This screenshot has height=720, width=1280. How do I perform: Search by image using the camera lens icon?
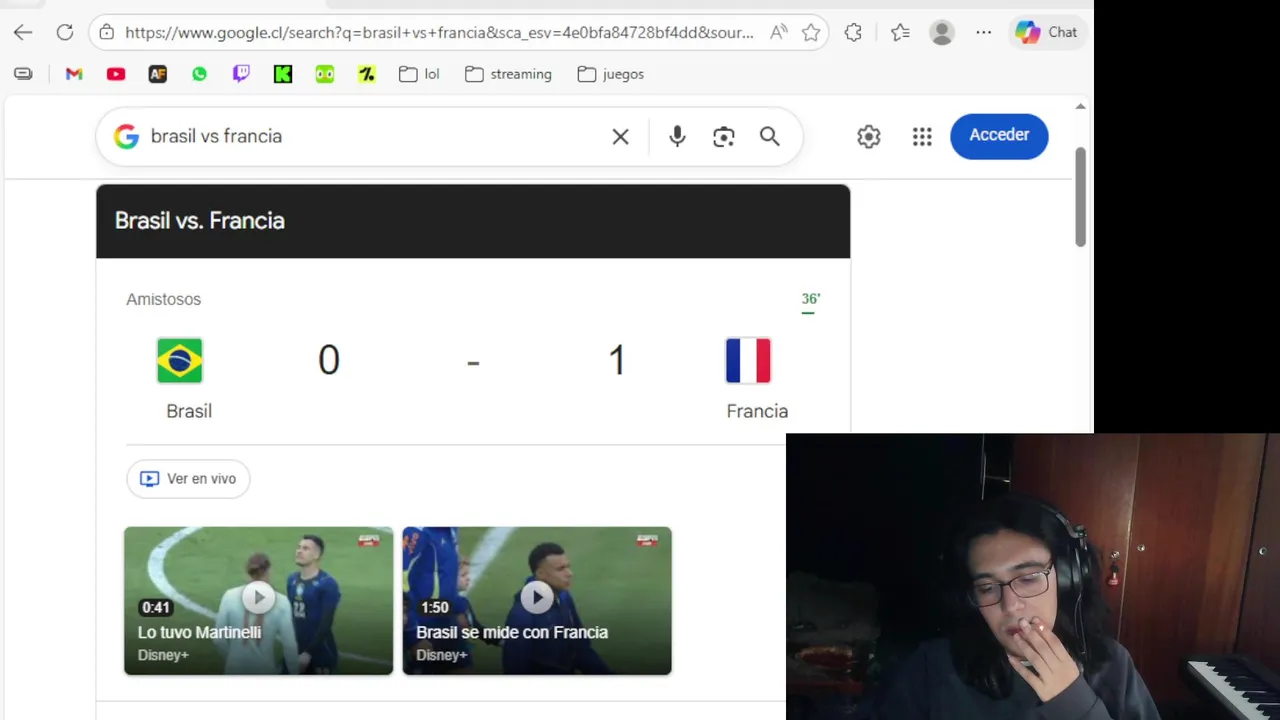(x=724, y=136)
